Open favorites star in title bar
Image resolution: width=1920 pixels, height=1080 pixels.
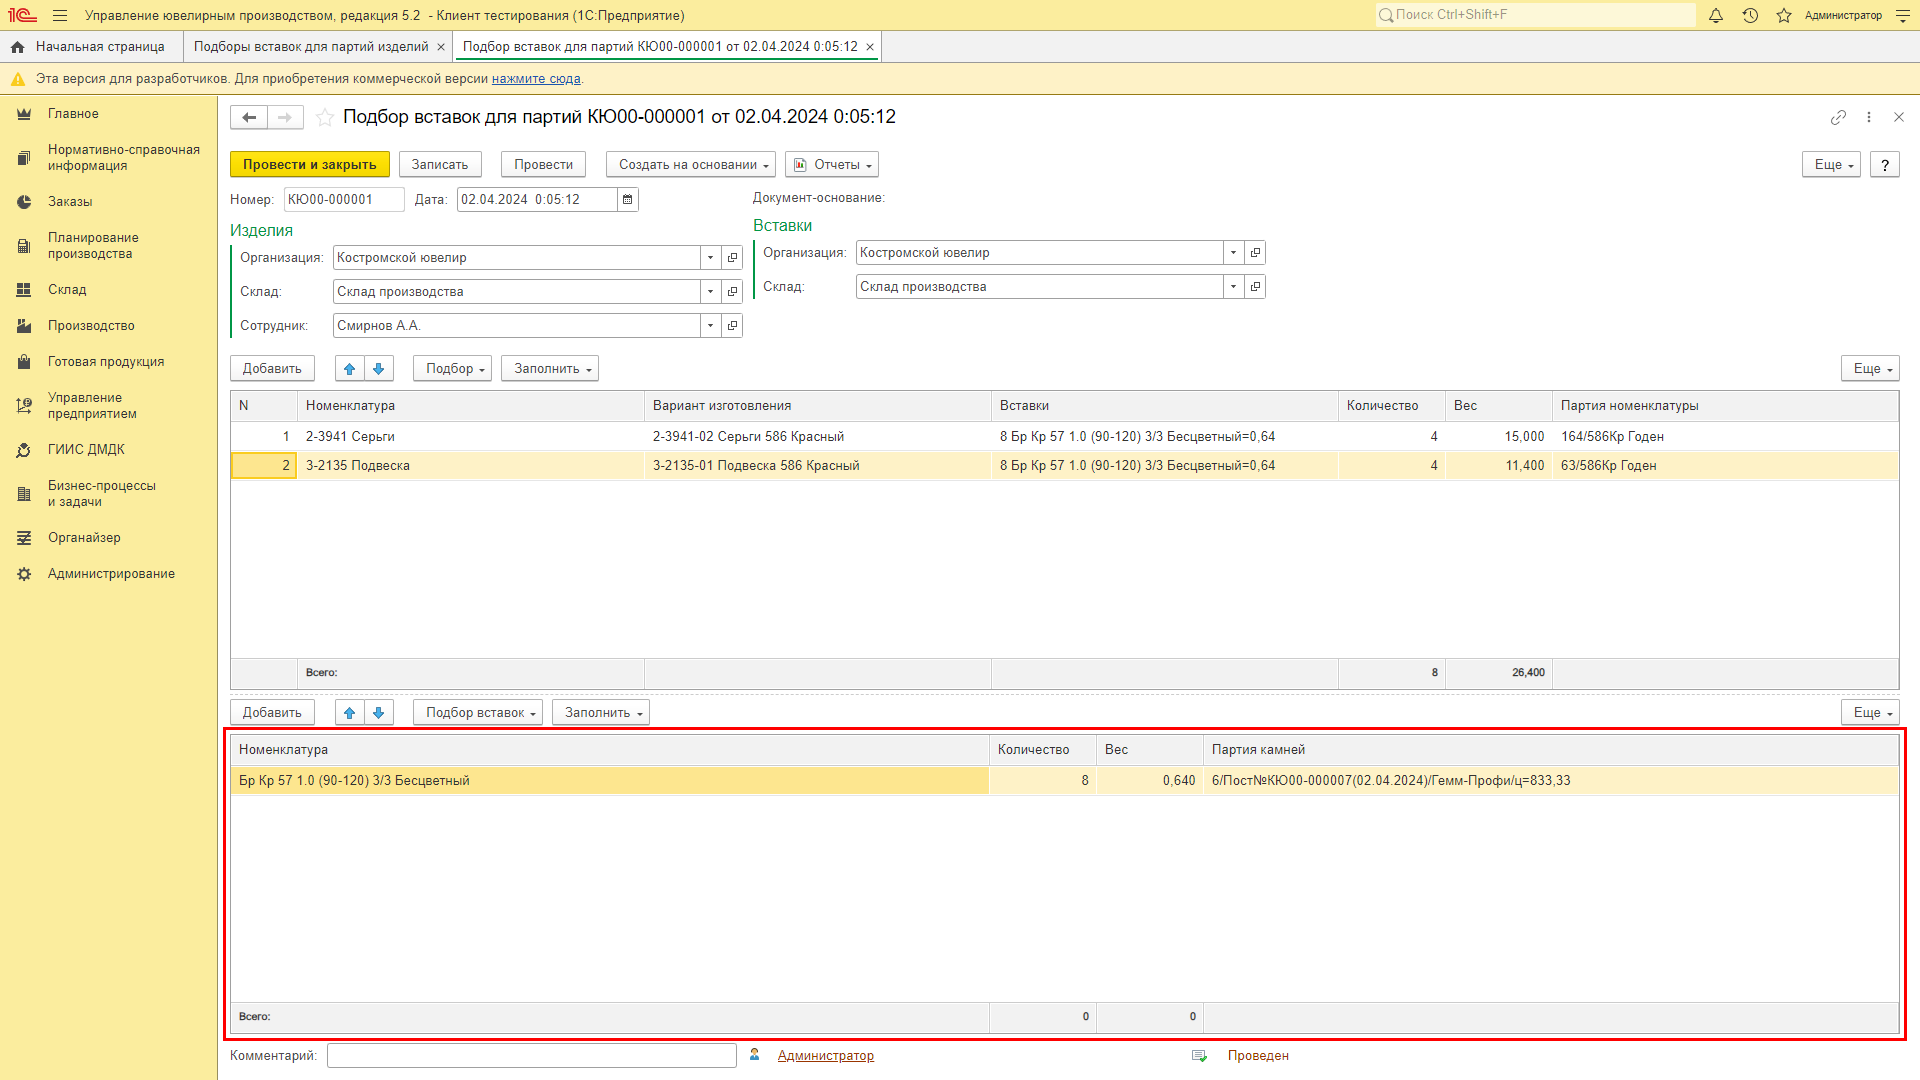(x=1784, y=16)
